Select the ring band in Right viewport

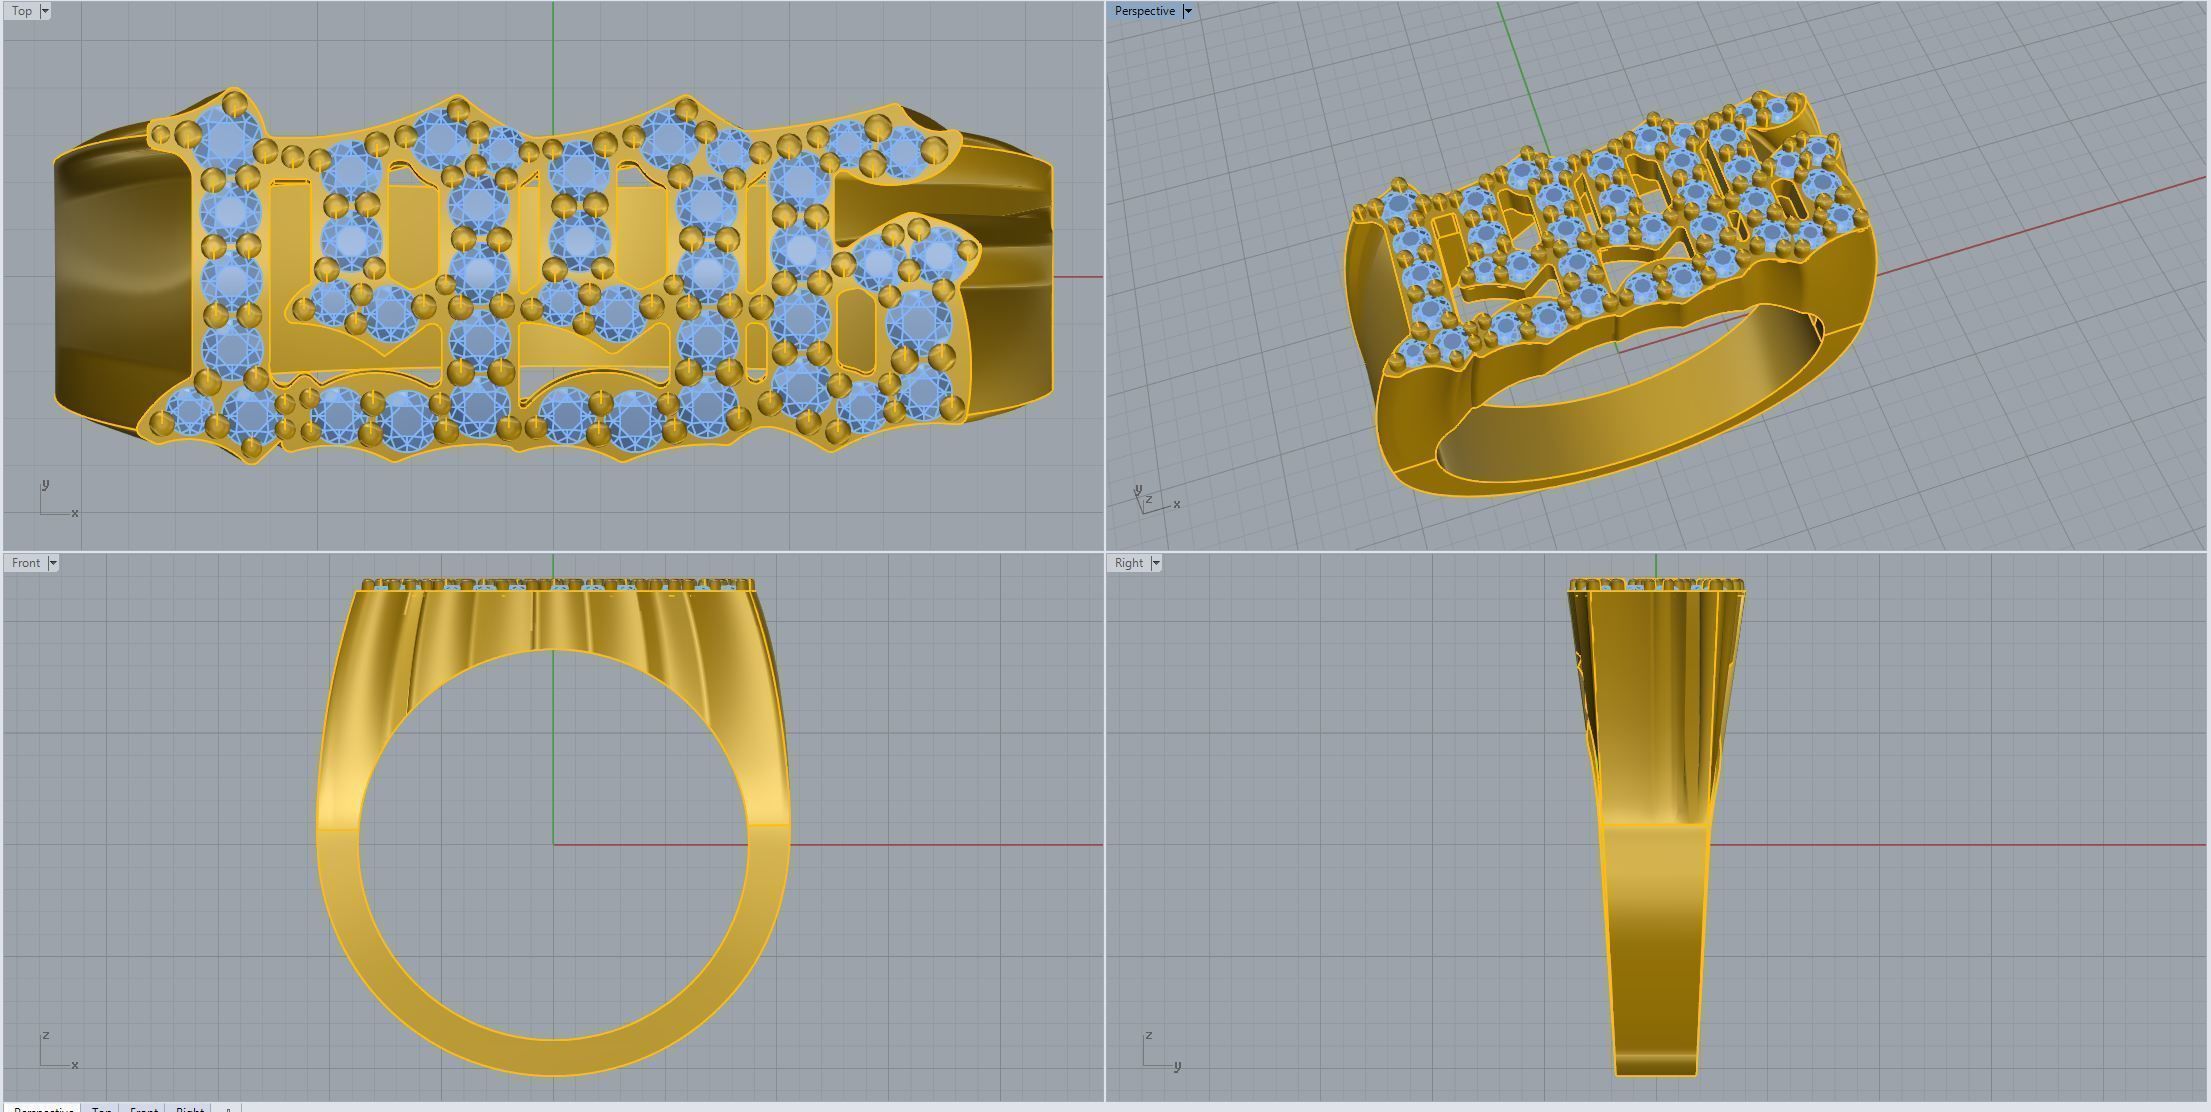(1655, 950)
